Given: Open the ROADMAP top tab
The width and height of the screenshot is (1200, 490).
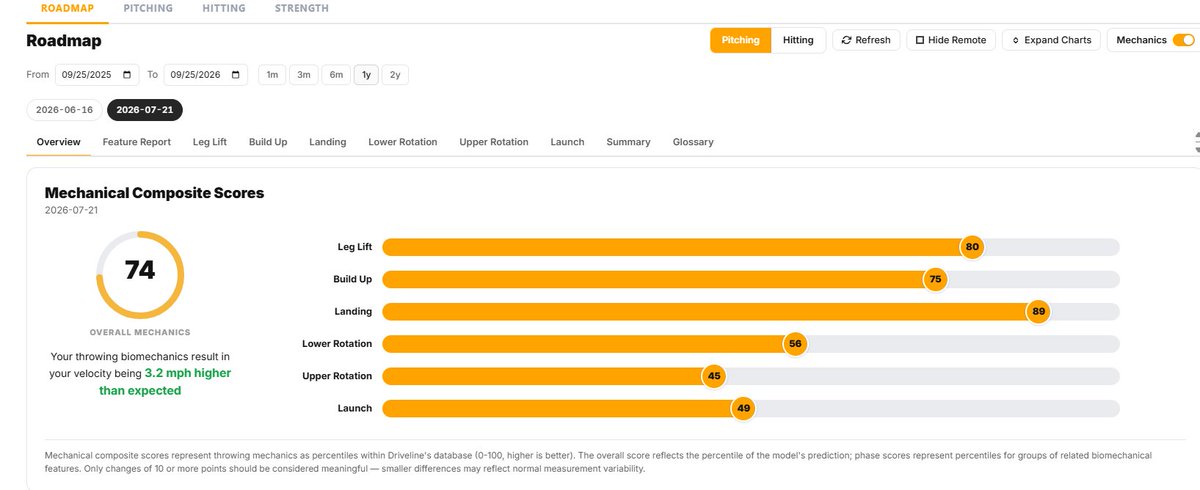Looking at the screenshot, I should click(x=67, y=8).
